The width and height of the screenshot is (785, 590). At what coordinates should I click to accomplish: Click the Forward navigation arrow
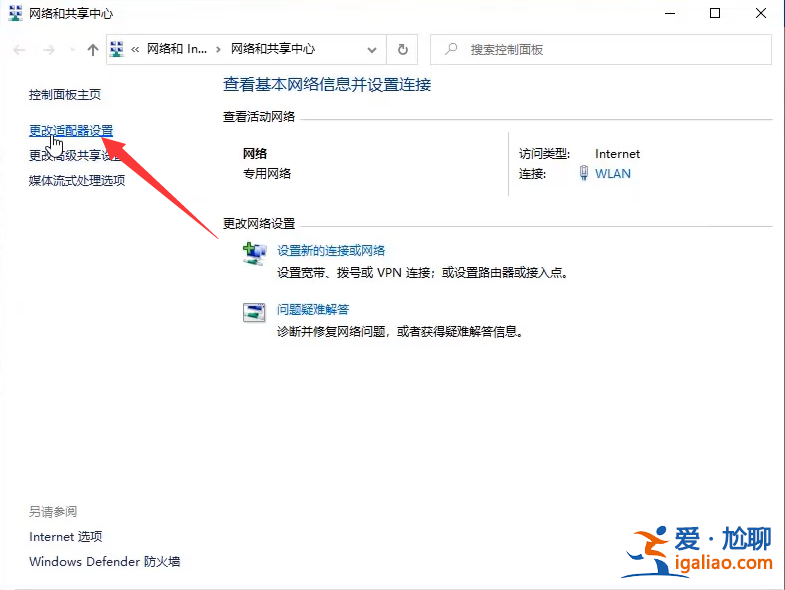49,50
